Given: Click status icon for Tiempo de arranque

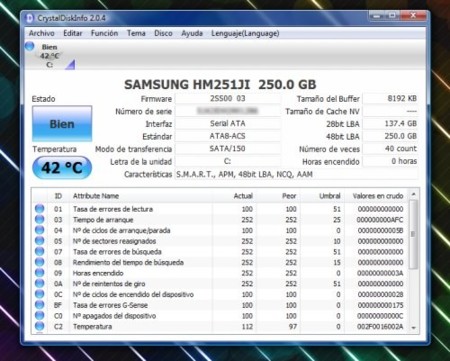Looking at the screenshot, I should point(39,219).
